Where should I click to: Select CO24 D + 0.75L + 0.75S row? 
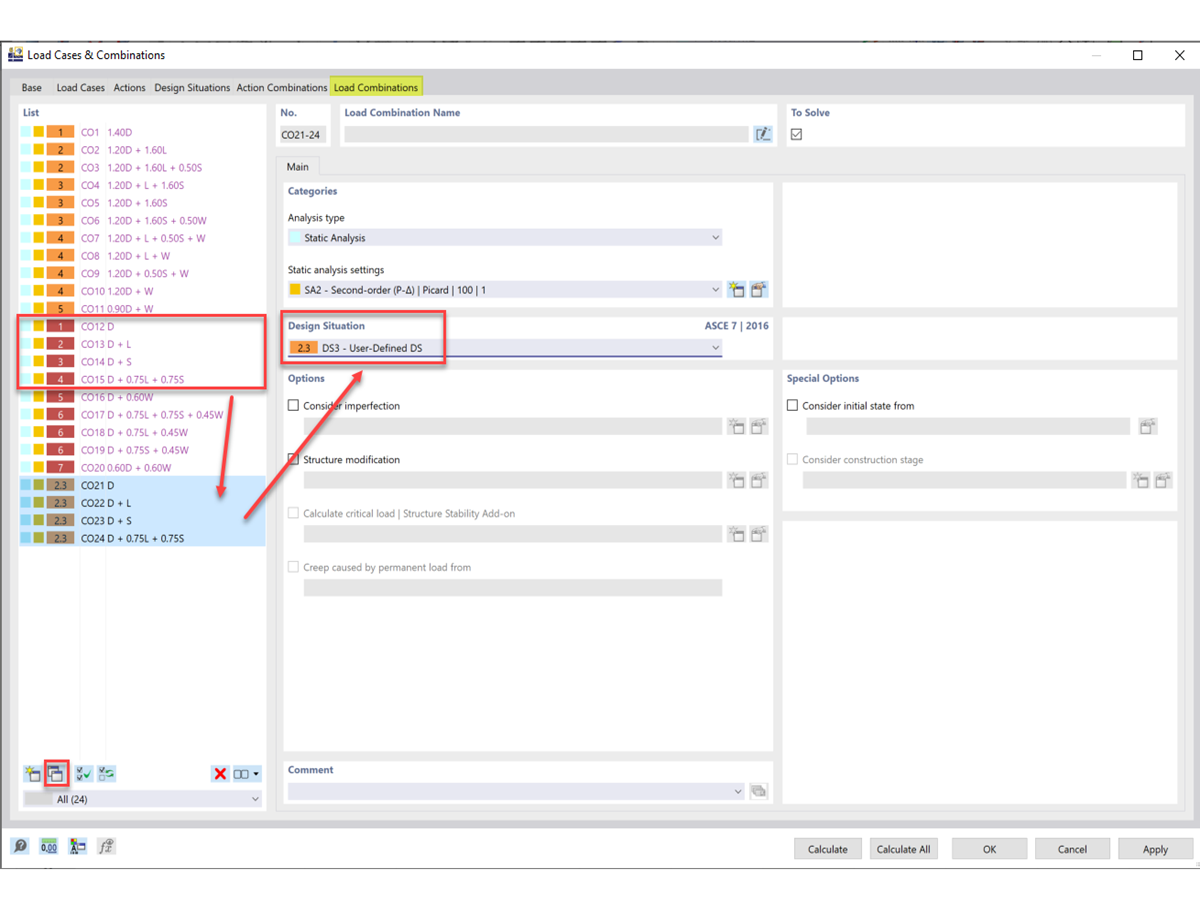(142, 539)
